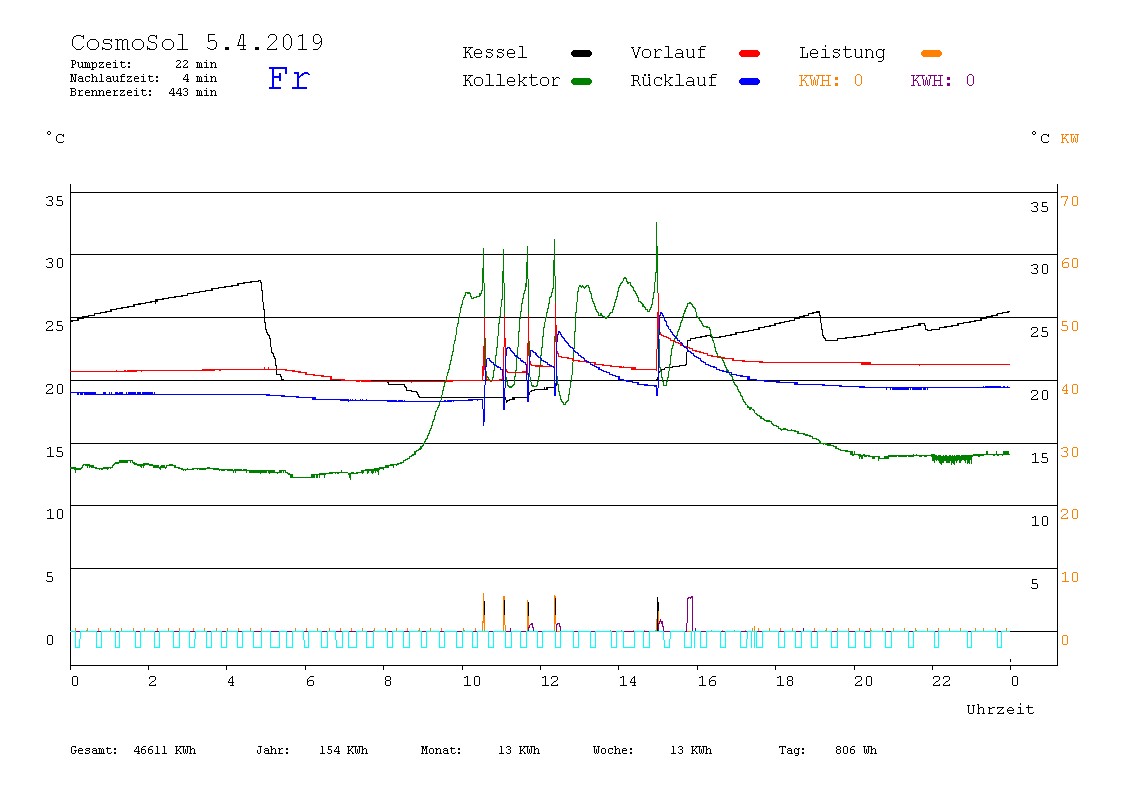Click the red Vorlauf legend swatch

pyautogui.click(x=750, y=53)
